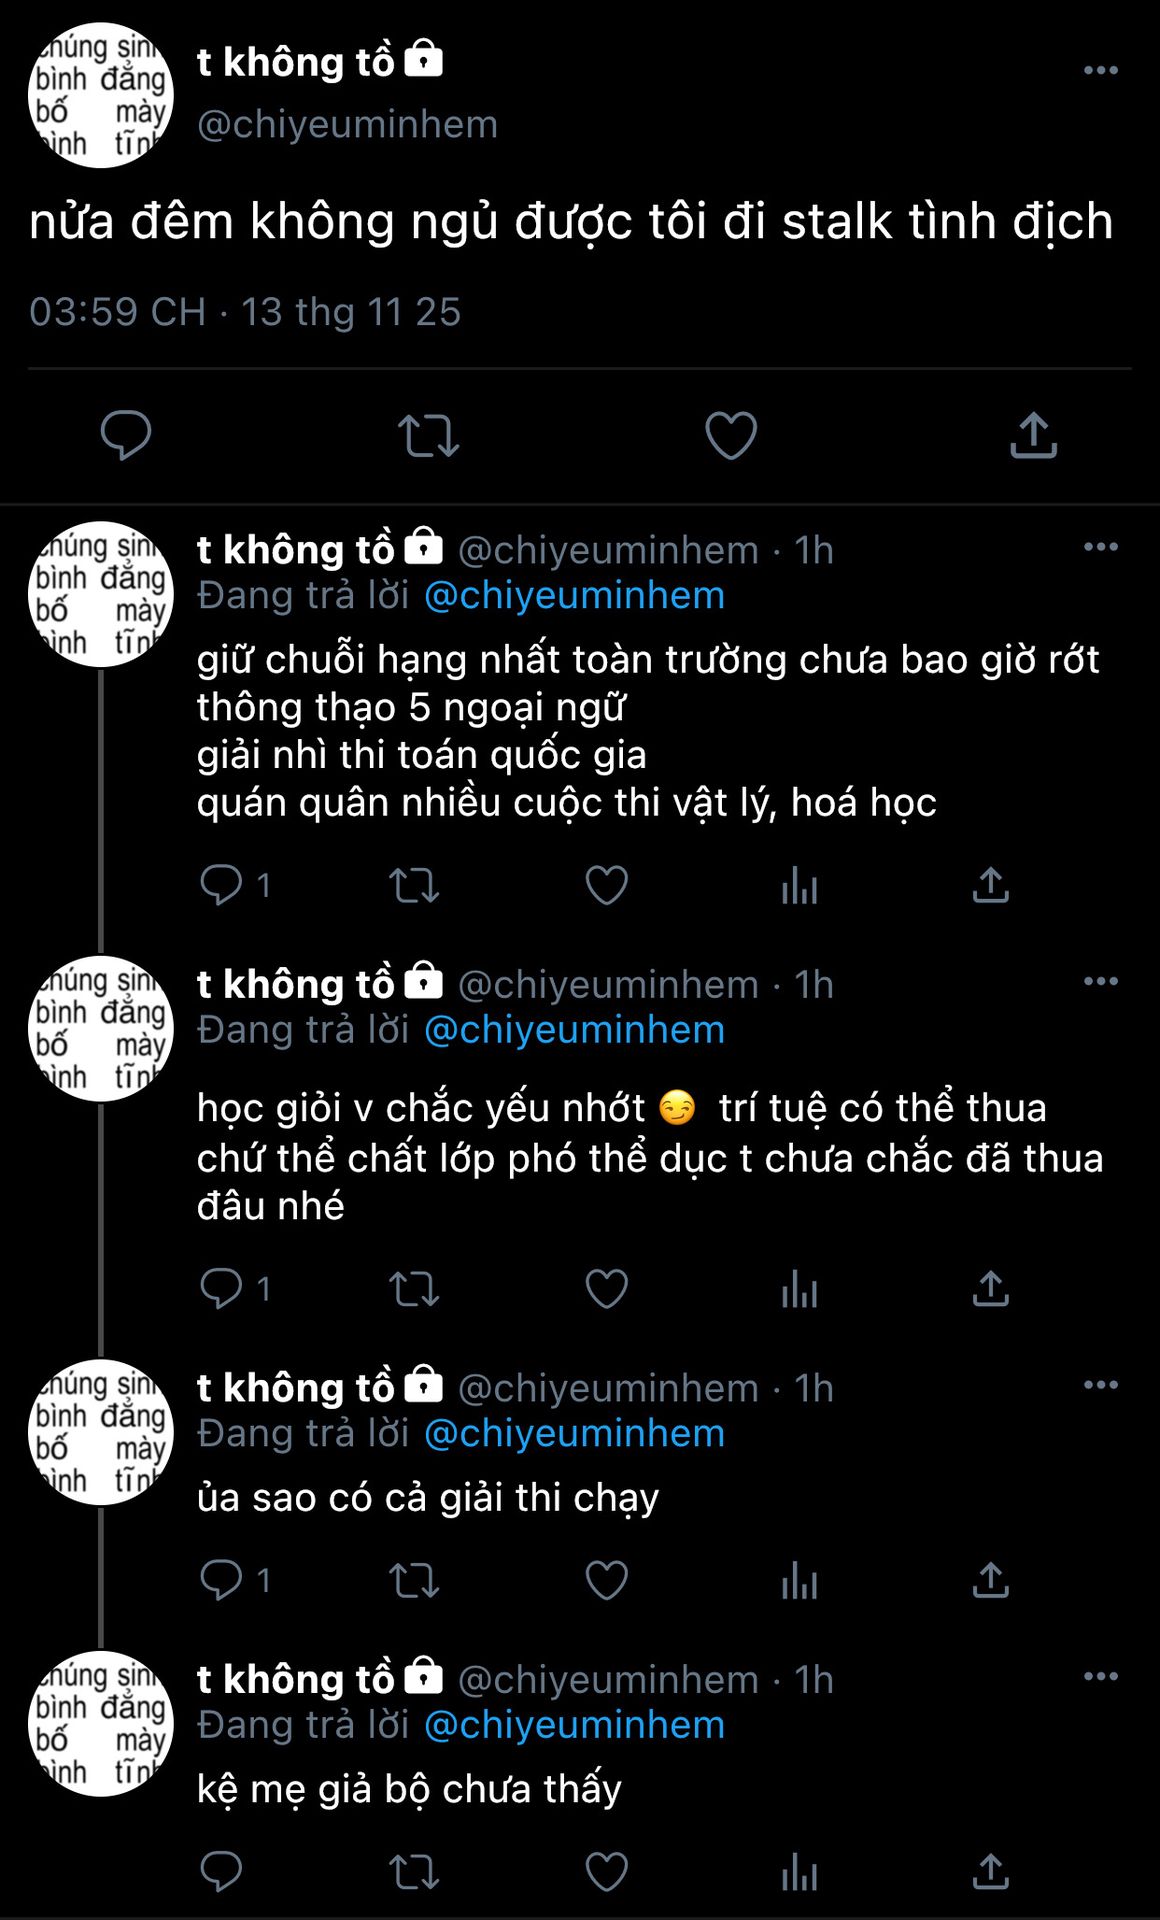Like the reply about 5 ngoại ngữ

pos(606,885)
